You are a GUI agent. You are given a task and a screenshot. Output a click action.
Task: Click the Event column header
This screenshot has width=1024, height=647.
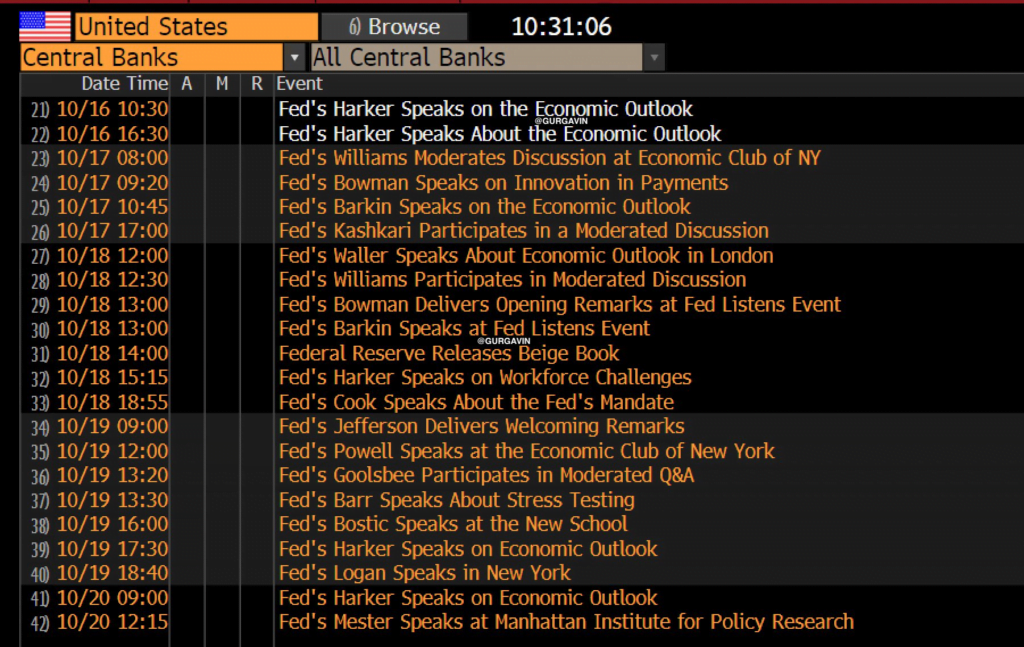click(300, 84)
